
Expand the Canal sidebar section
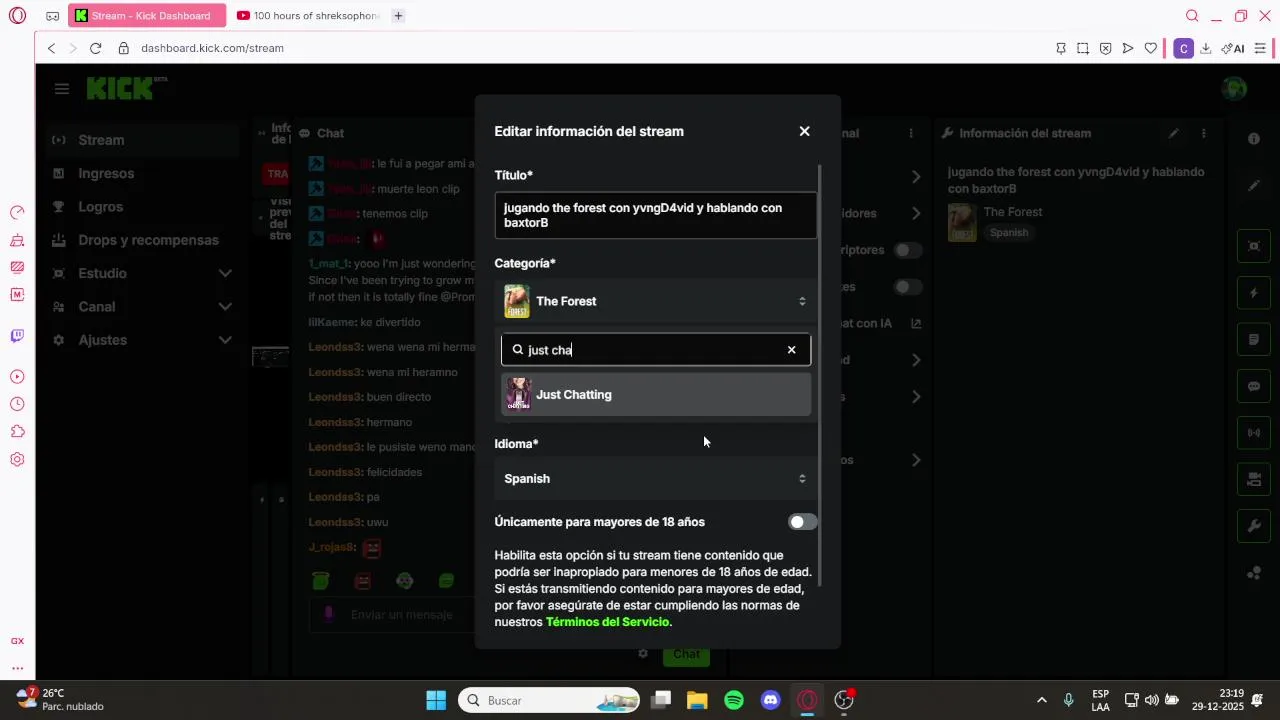tap(143, 307)
